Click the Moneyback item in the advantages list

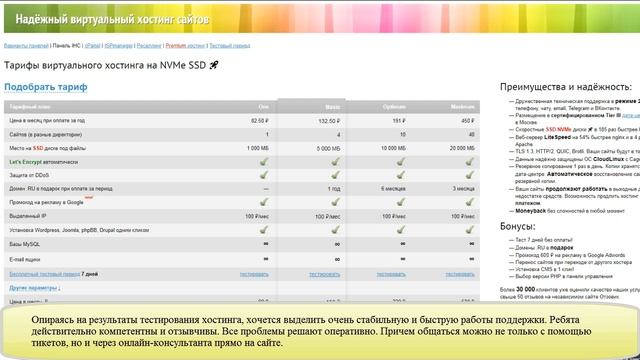pyautogui.click(x=569, y=211)
